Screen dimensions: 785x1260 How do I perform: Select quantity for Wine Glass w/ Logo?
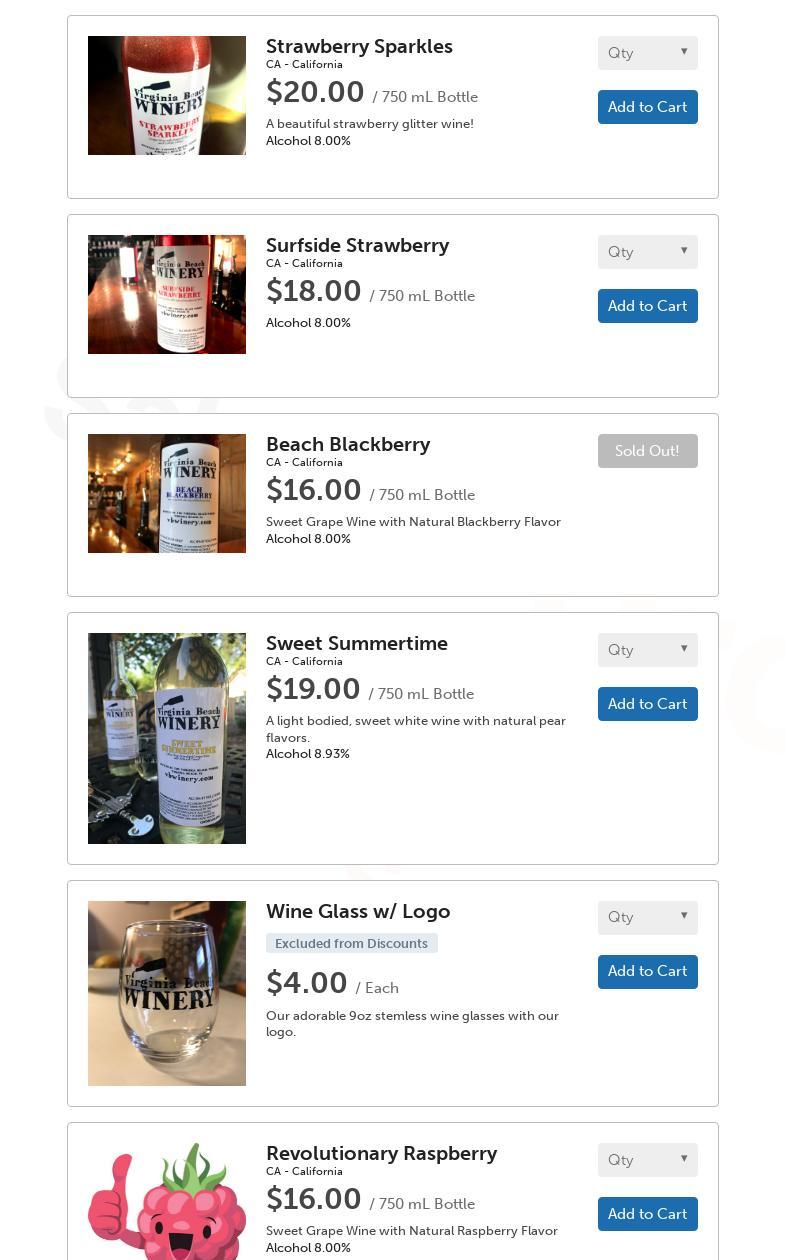click(647, 917)
